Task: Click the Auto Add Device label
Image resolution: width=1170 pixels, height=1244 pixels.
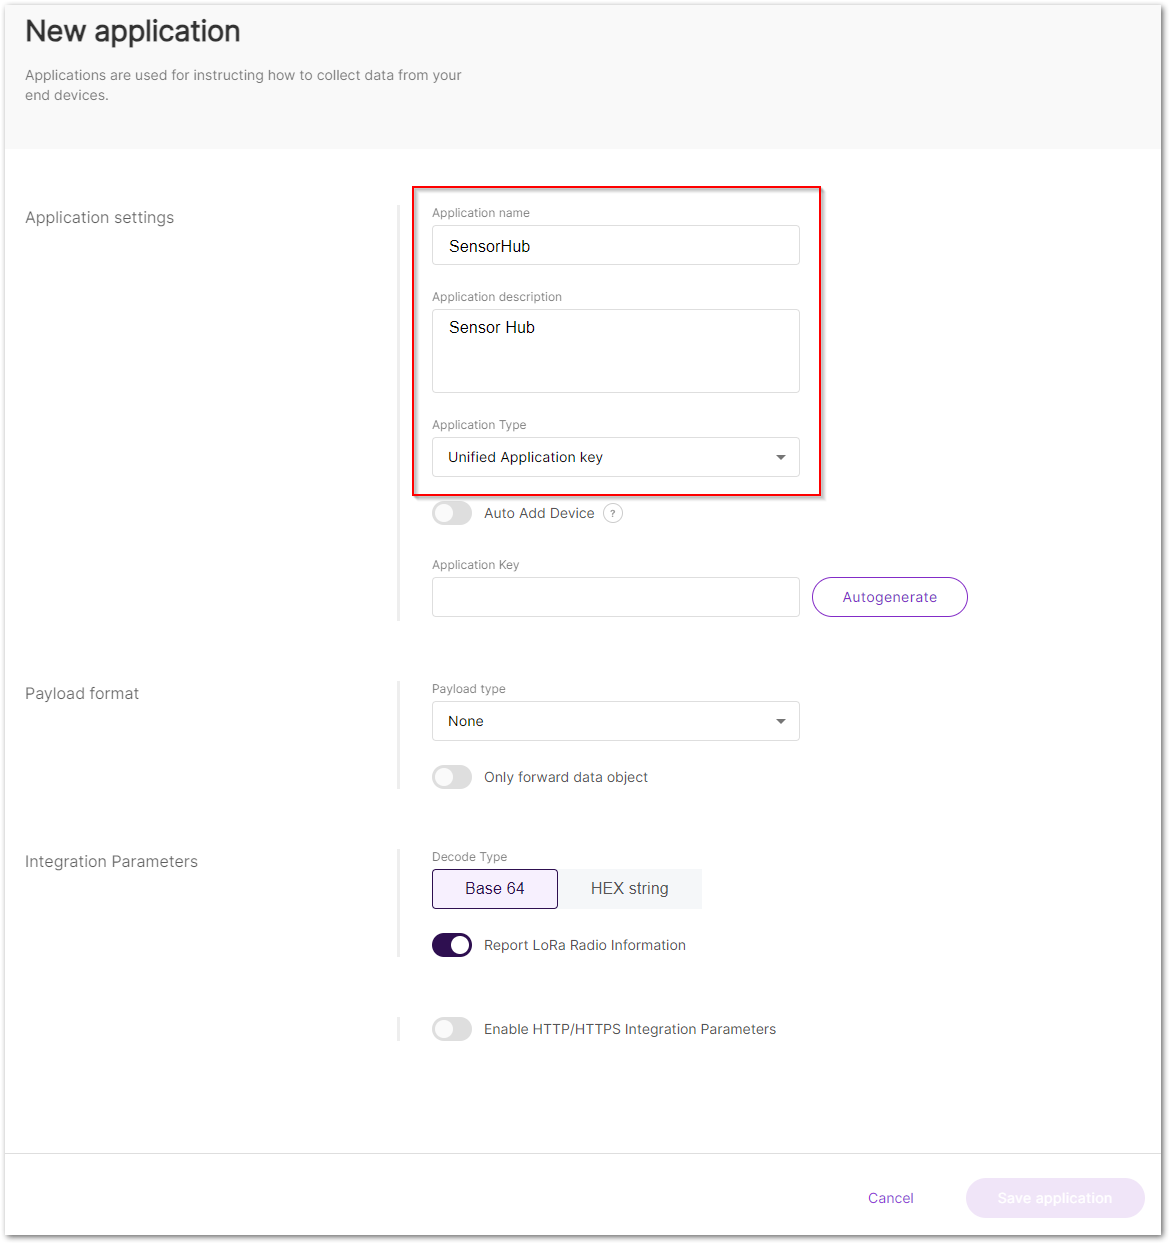Action: click(x=539, y=513)
